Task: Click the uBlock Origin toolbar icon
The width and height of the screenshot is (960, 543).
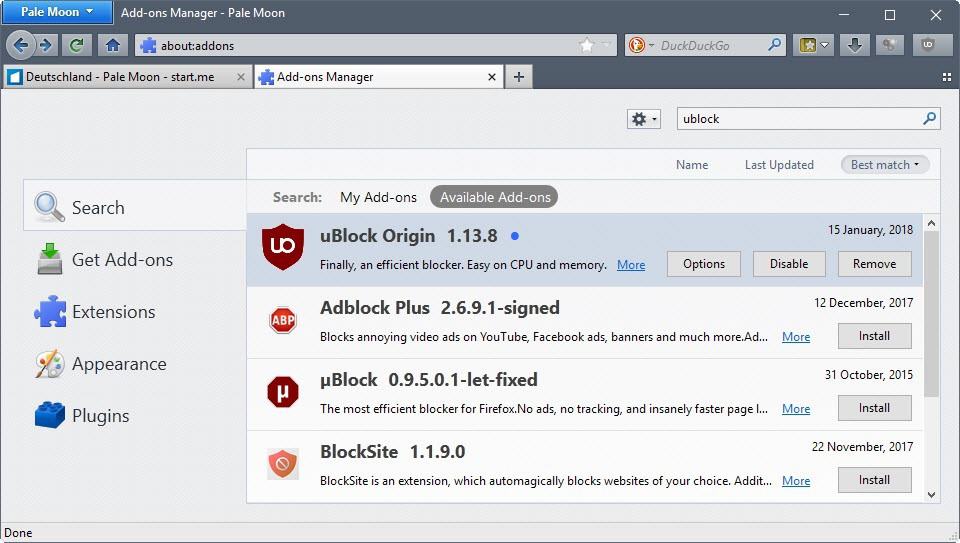Action: click(928, 45)
